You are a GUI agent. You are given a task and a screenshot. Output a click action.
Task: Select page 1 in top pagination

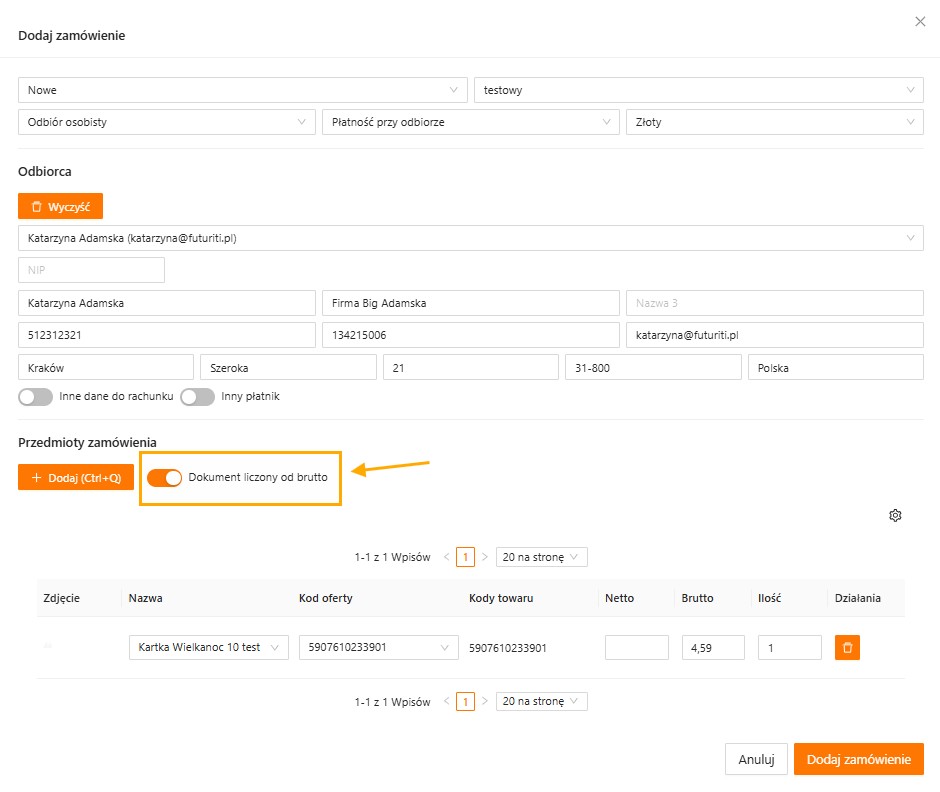(x=465, y=557)
